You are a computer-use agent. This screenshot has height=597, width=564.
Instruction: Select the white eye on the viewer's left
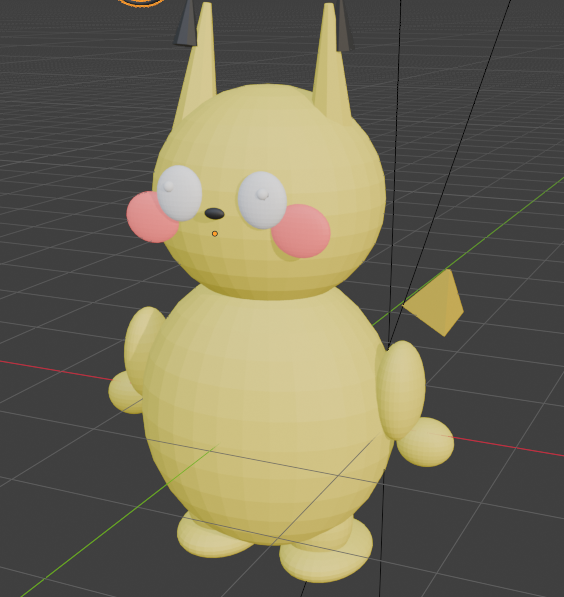[179, 193]
